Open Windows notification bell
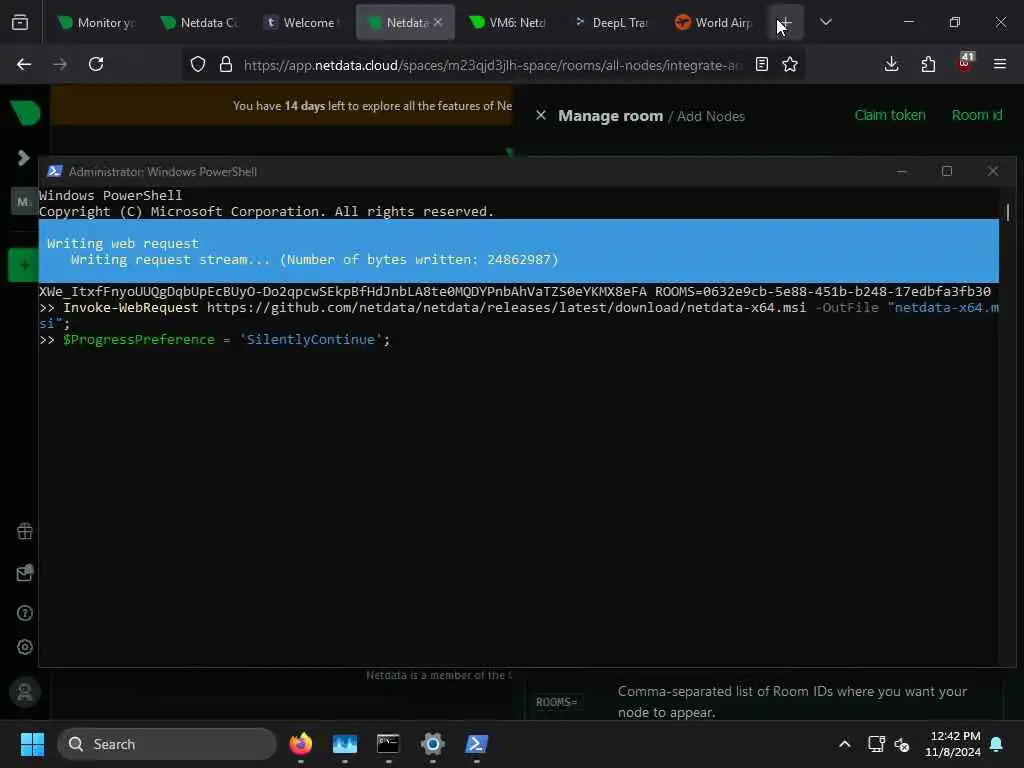The height and width of the screenshot is (768, 1024). [997, 744]
